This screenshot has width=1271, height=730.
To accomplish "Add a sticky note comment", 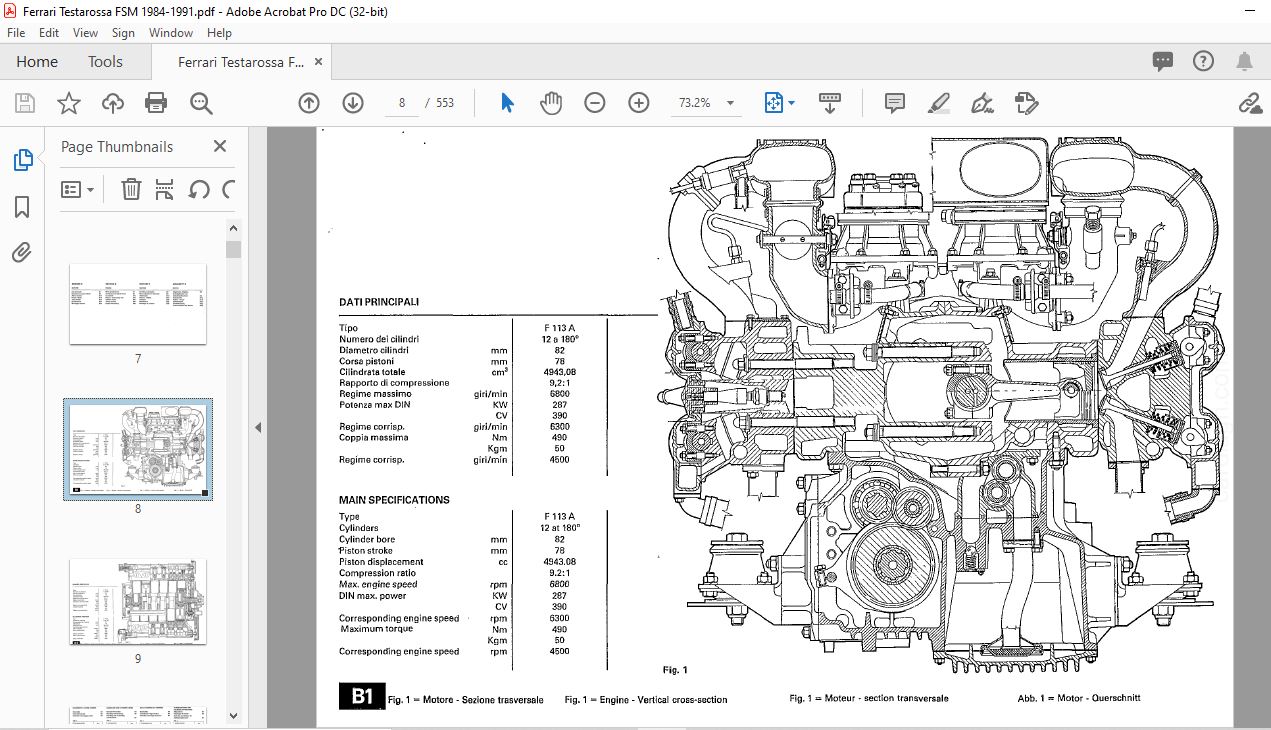I will tap(895, 103).
